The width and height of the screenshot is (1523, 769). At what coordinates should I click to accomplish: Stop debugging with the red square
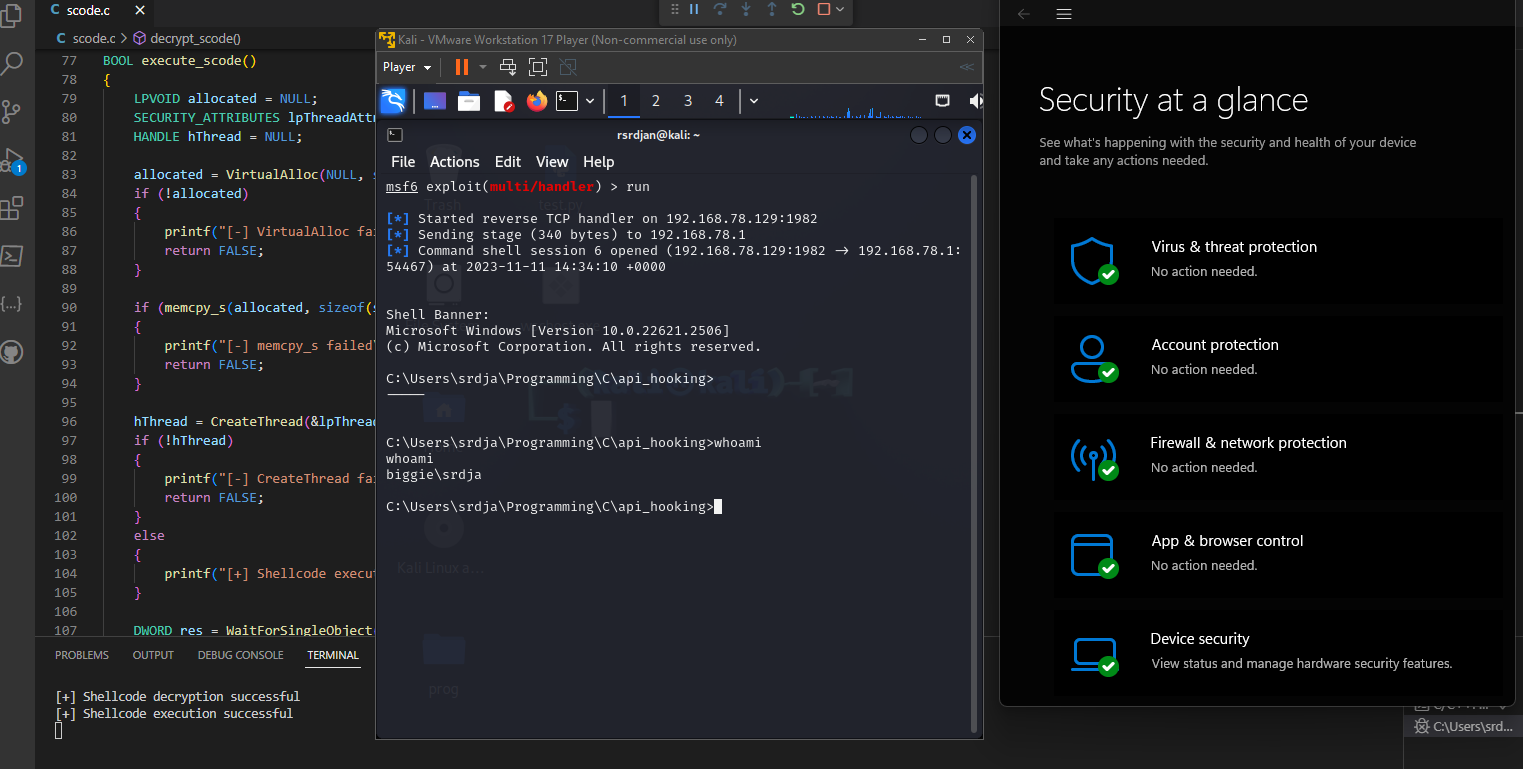pos(824,9)
